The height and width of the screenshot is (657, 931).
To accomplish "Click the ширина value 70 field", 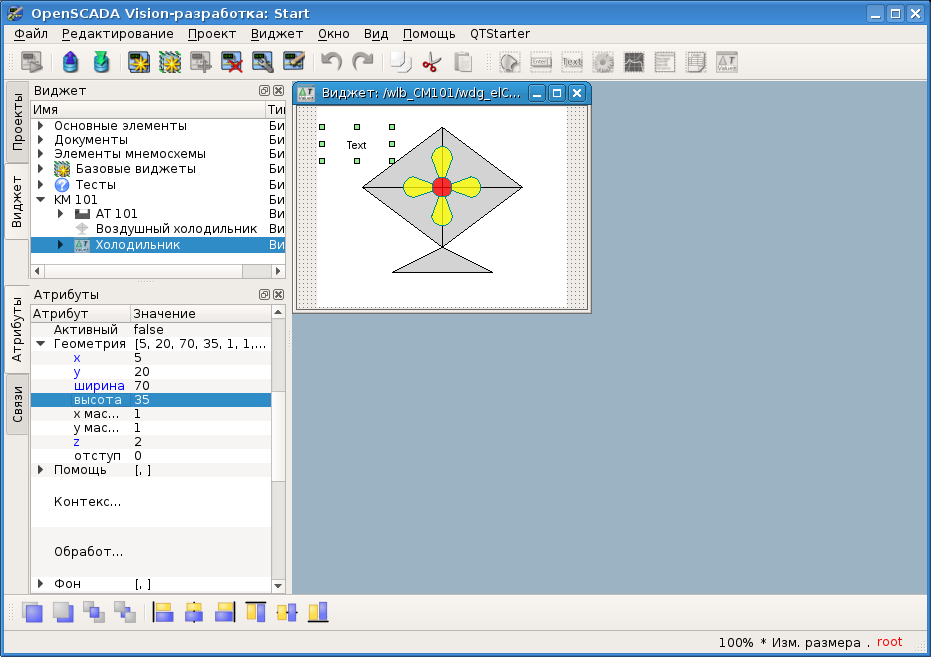I will coord(200,386).
